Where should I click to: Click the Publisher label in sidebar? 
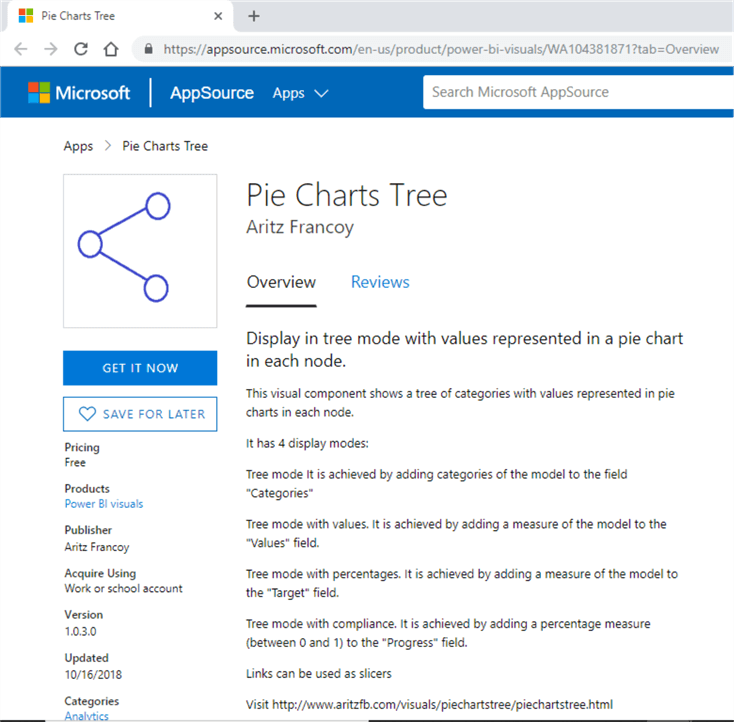(x=88, y=530)
